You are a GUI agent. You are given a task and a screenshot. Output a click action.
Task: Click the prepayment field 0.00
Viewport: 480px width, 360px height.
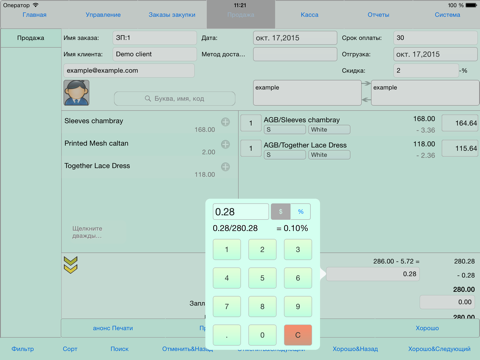pos(447,302)
